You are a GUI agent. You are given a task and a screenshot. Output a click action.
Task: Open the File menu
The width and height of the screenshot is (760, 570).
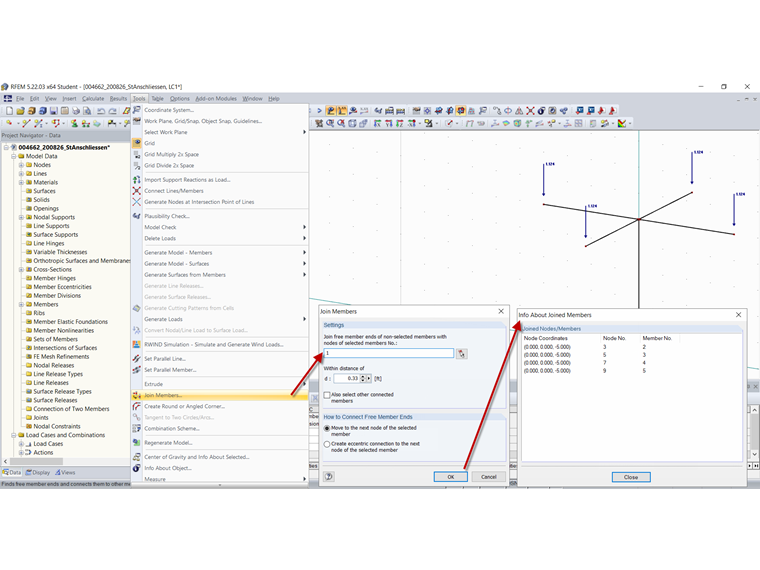pos(20,98)
